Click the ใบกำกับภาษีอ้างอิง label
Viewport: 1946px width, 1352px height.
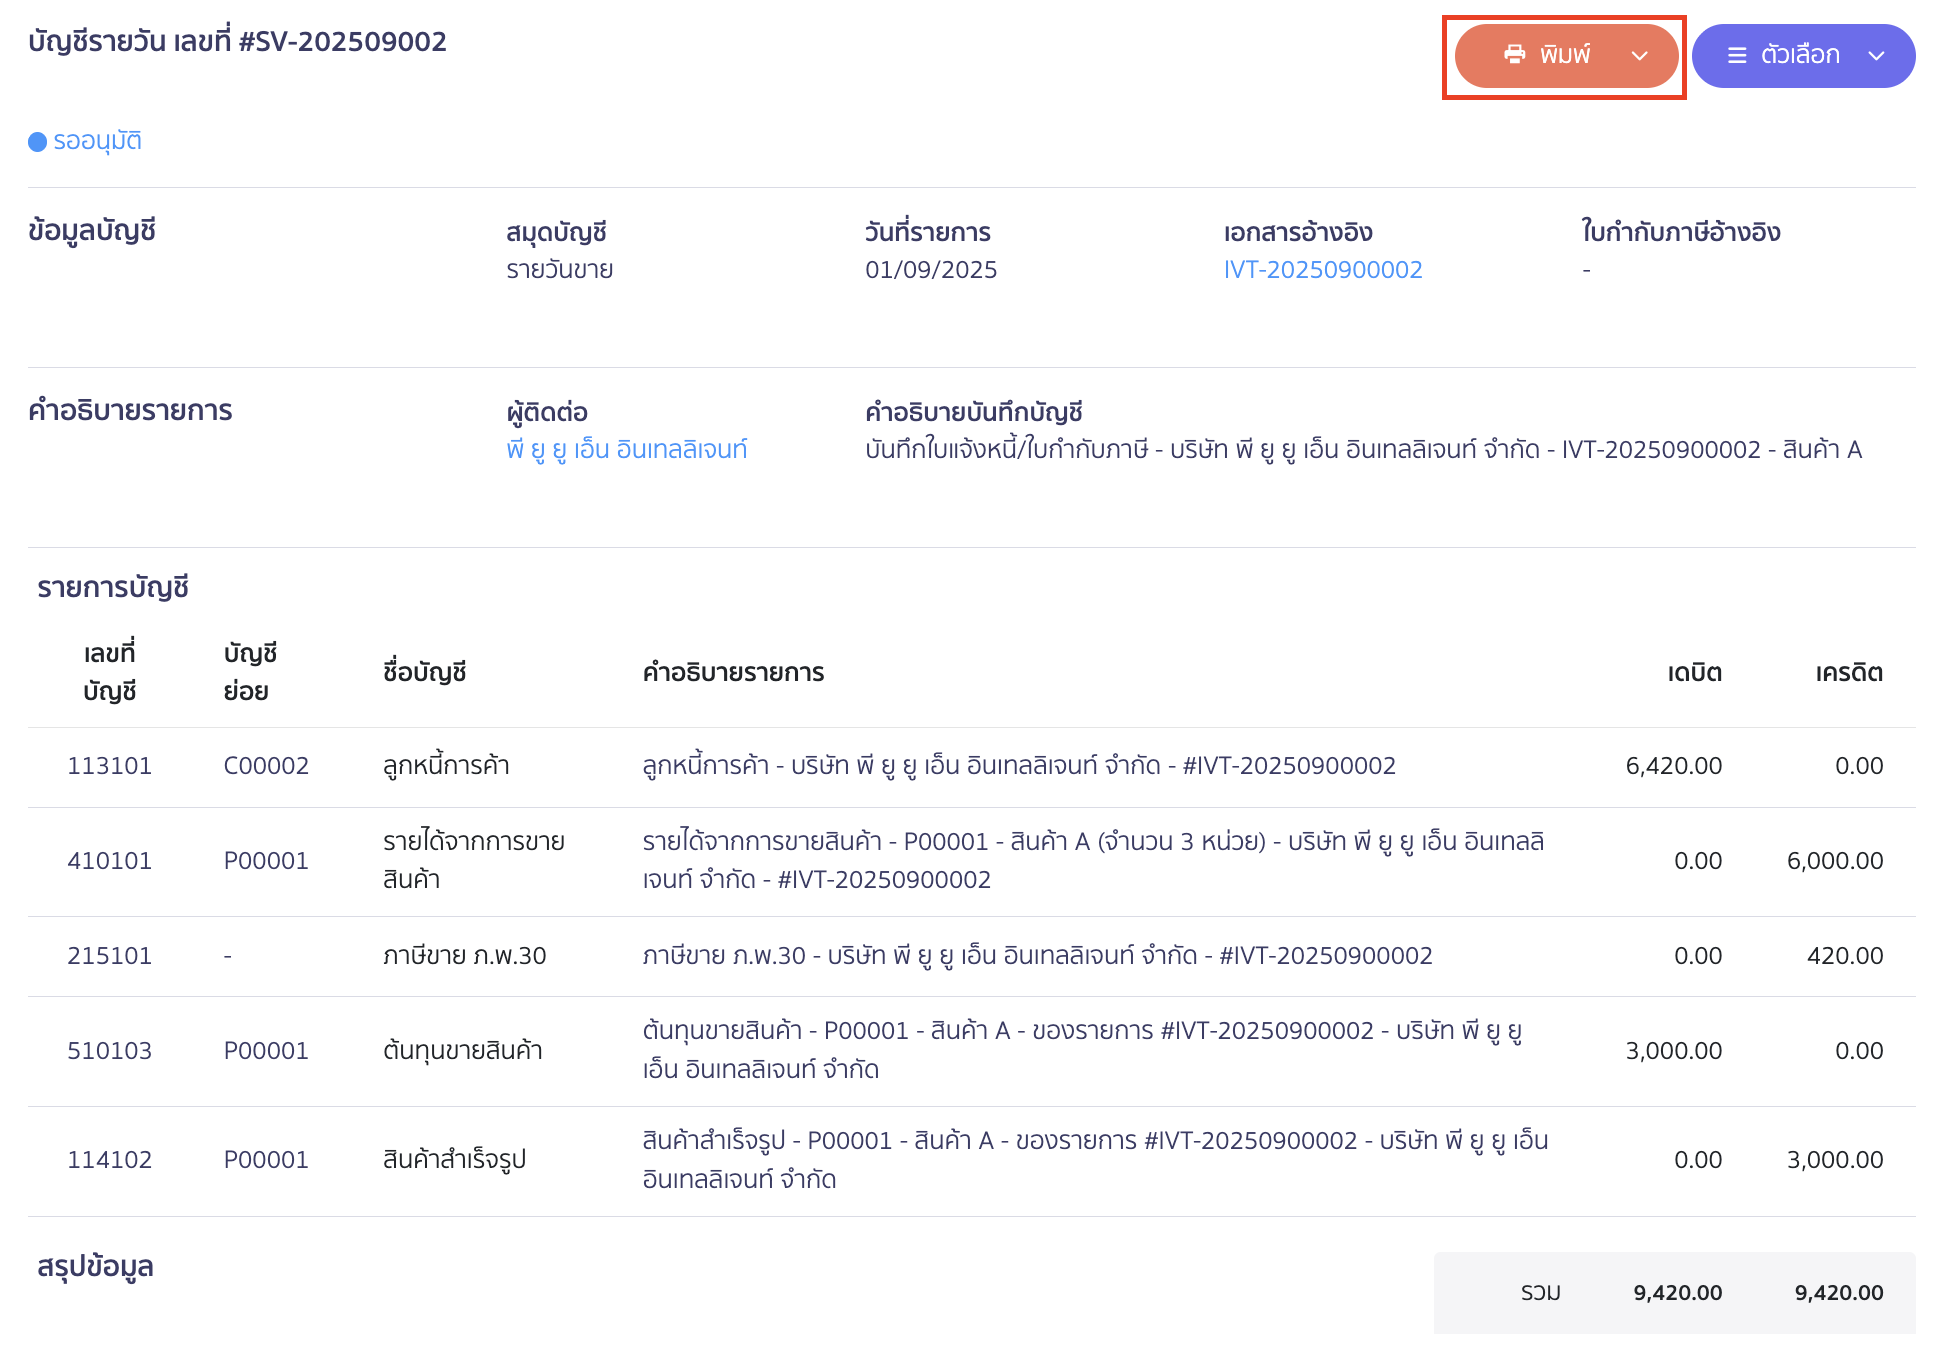pos(1681,232)
